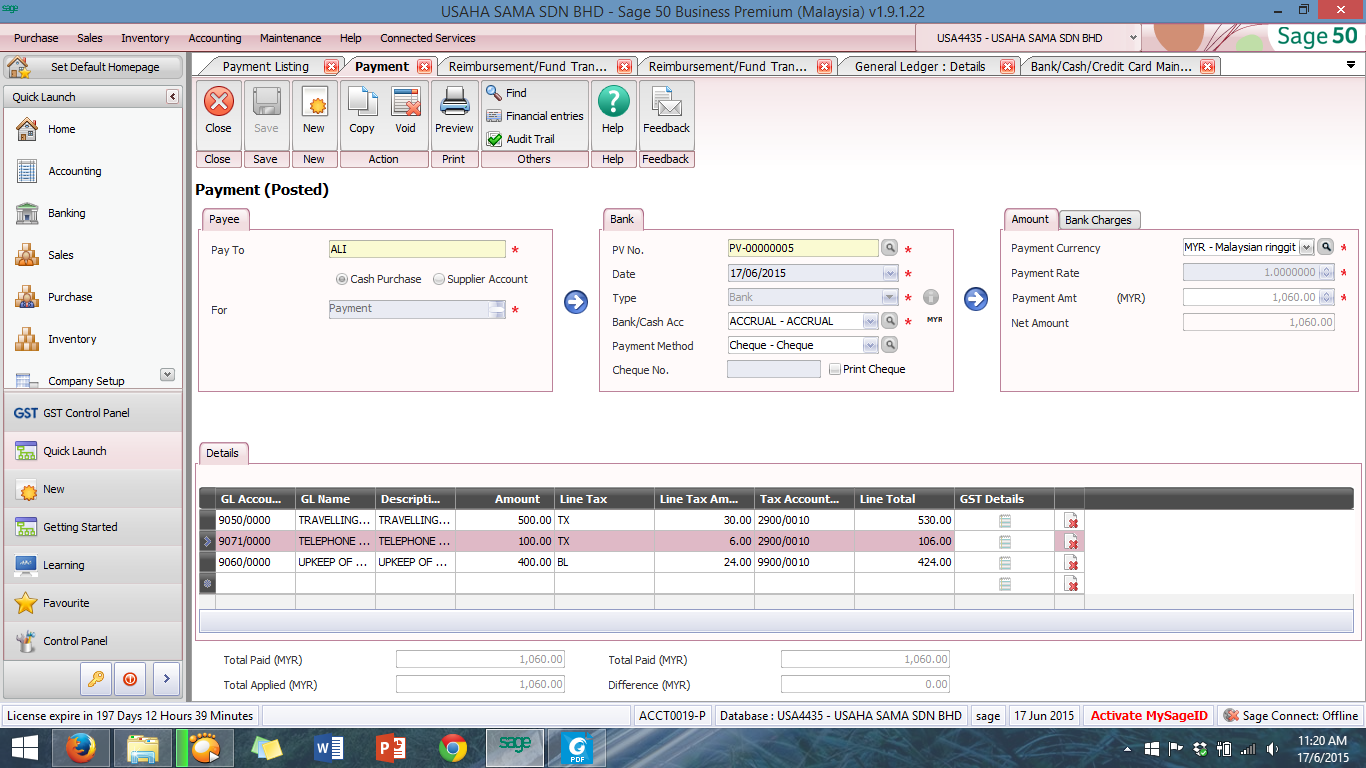Switch to General Ledger : Details tab
The height and width of the screenshot is (768, 1366).
[920, 66]
